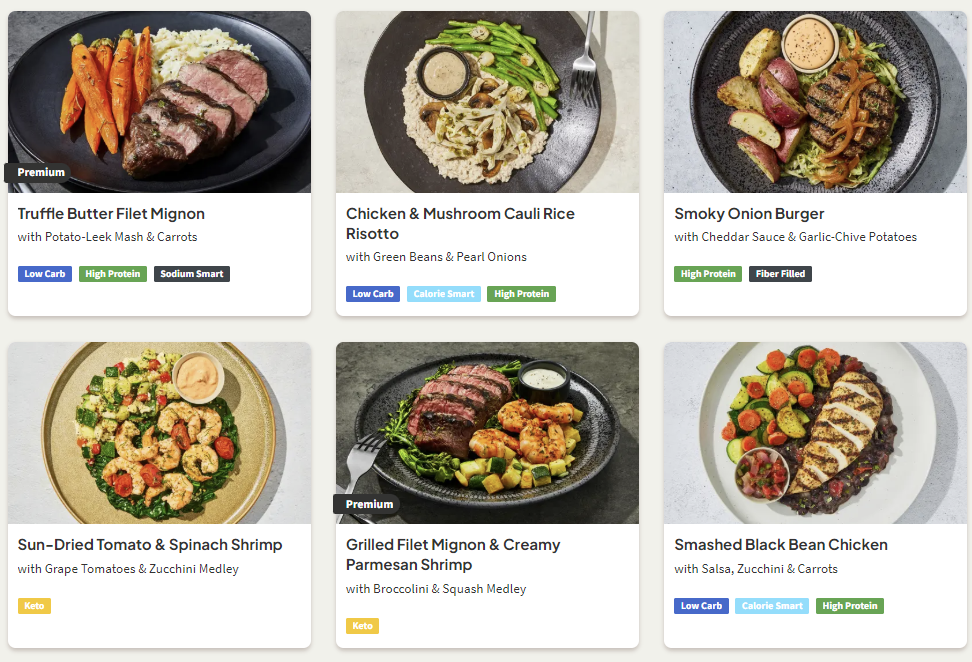The width and height of the screenshot is (972, 662).
Task: Select Calorie Smart tag on Smashed Black Bean Chicken
Action: [772, 606]
